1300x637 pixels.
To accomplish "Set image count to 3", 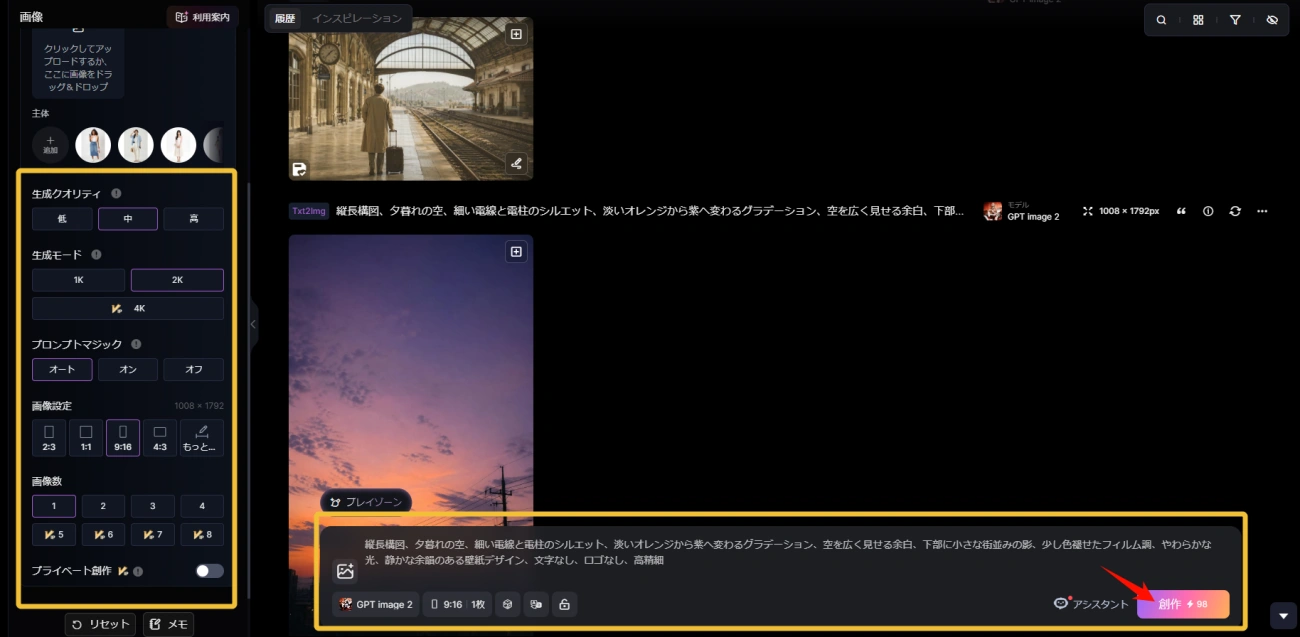I will 153,506.
